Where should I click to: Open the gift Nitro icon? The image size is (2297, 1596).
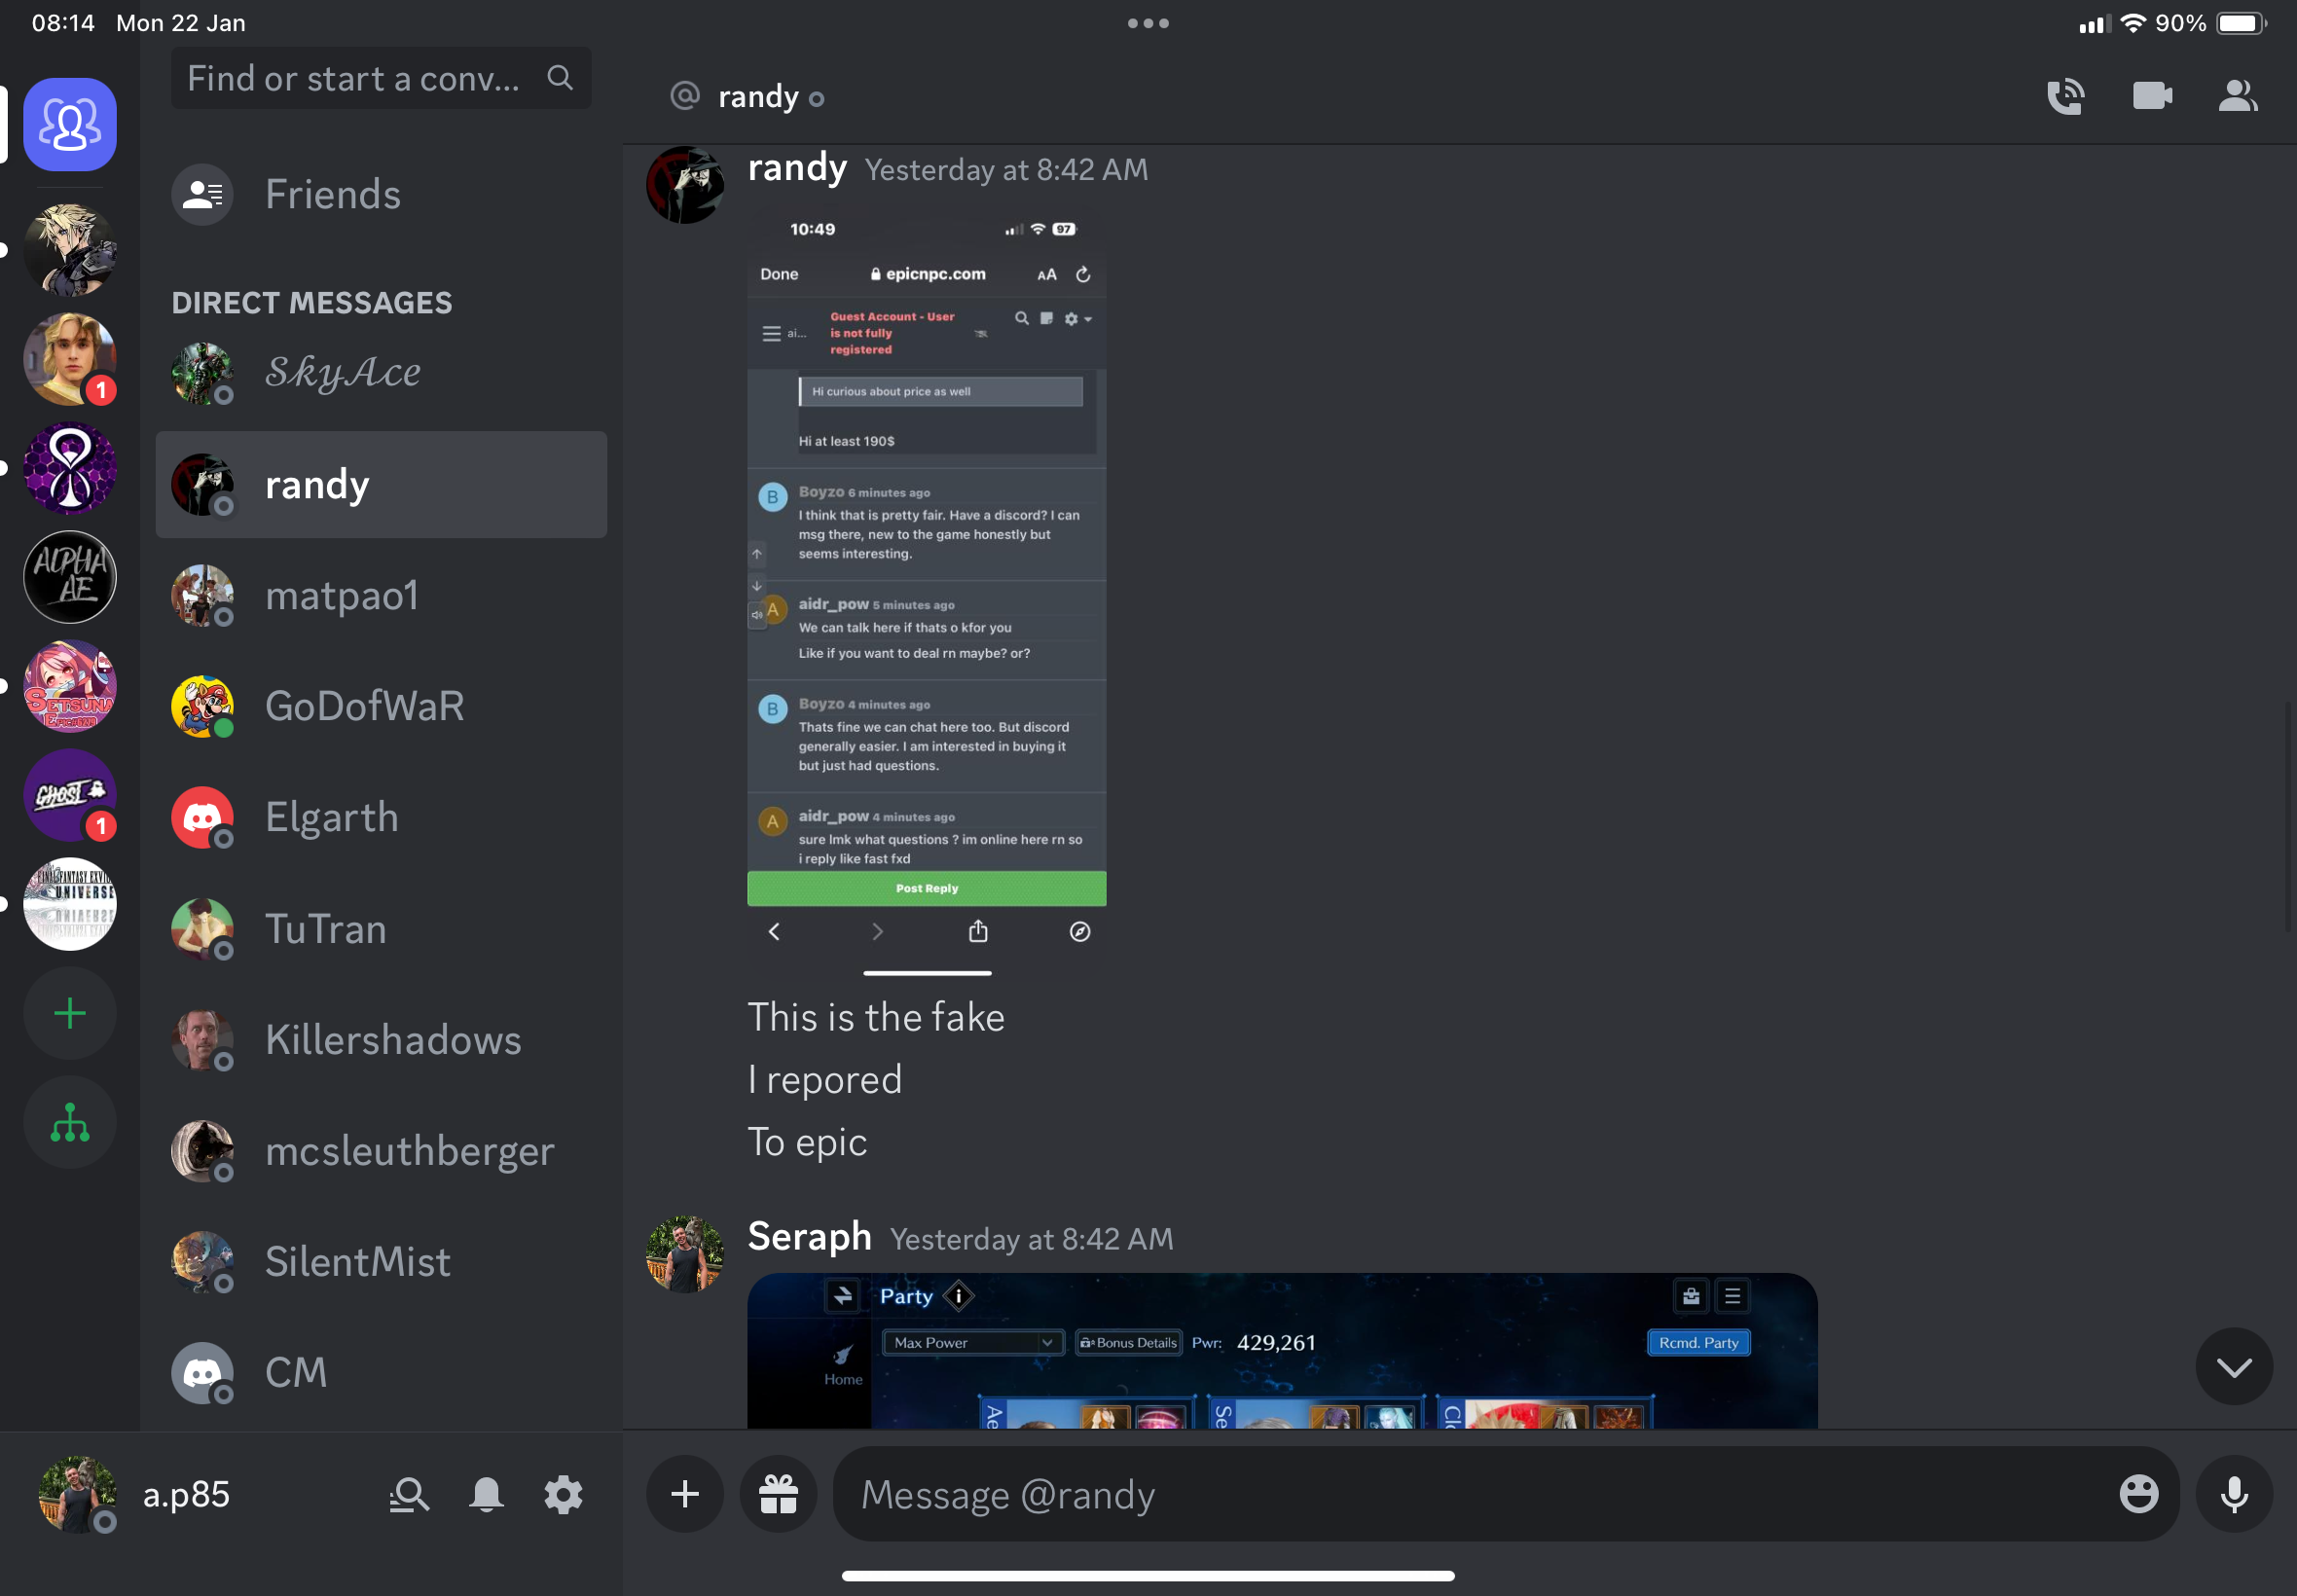coord(778,1494)
